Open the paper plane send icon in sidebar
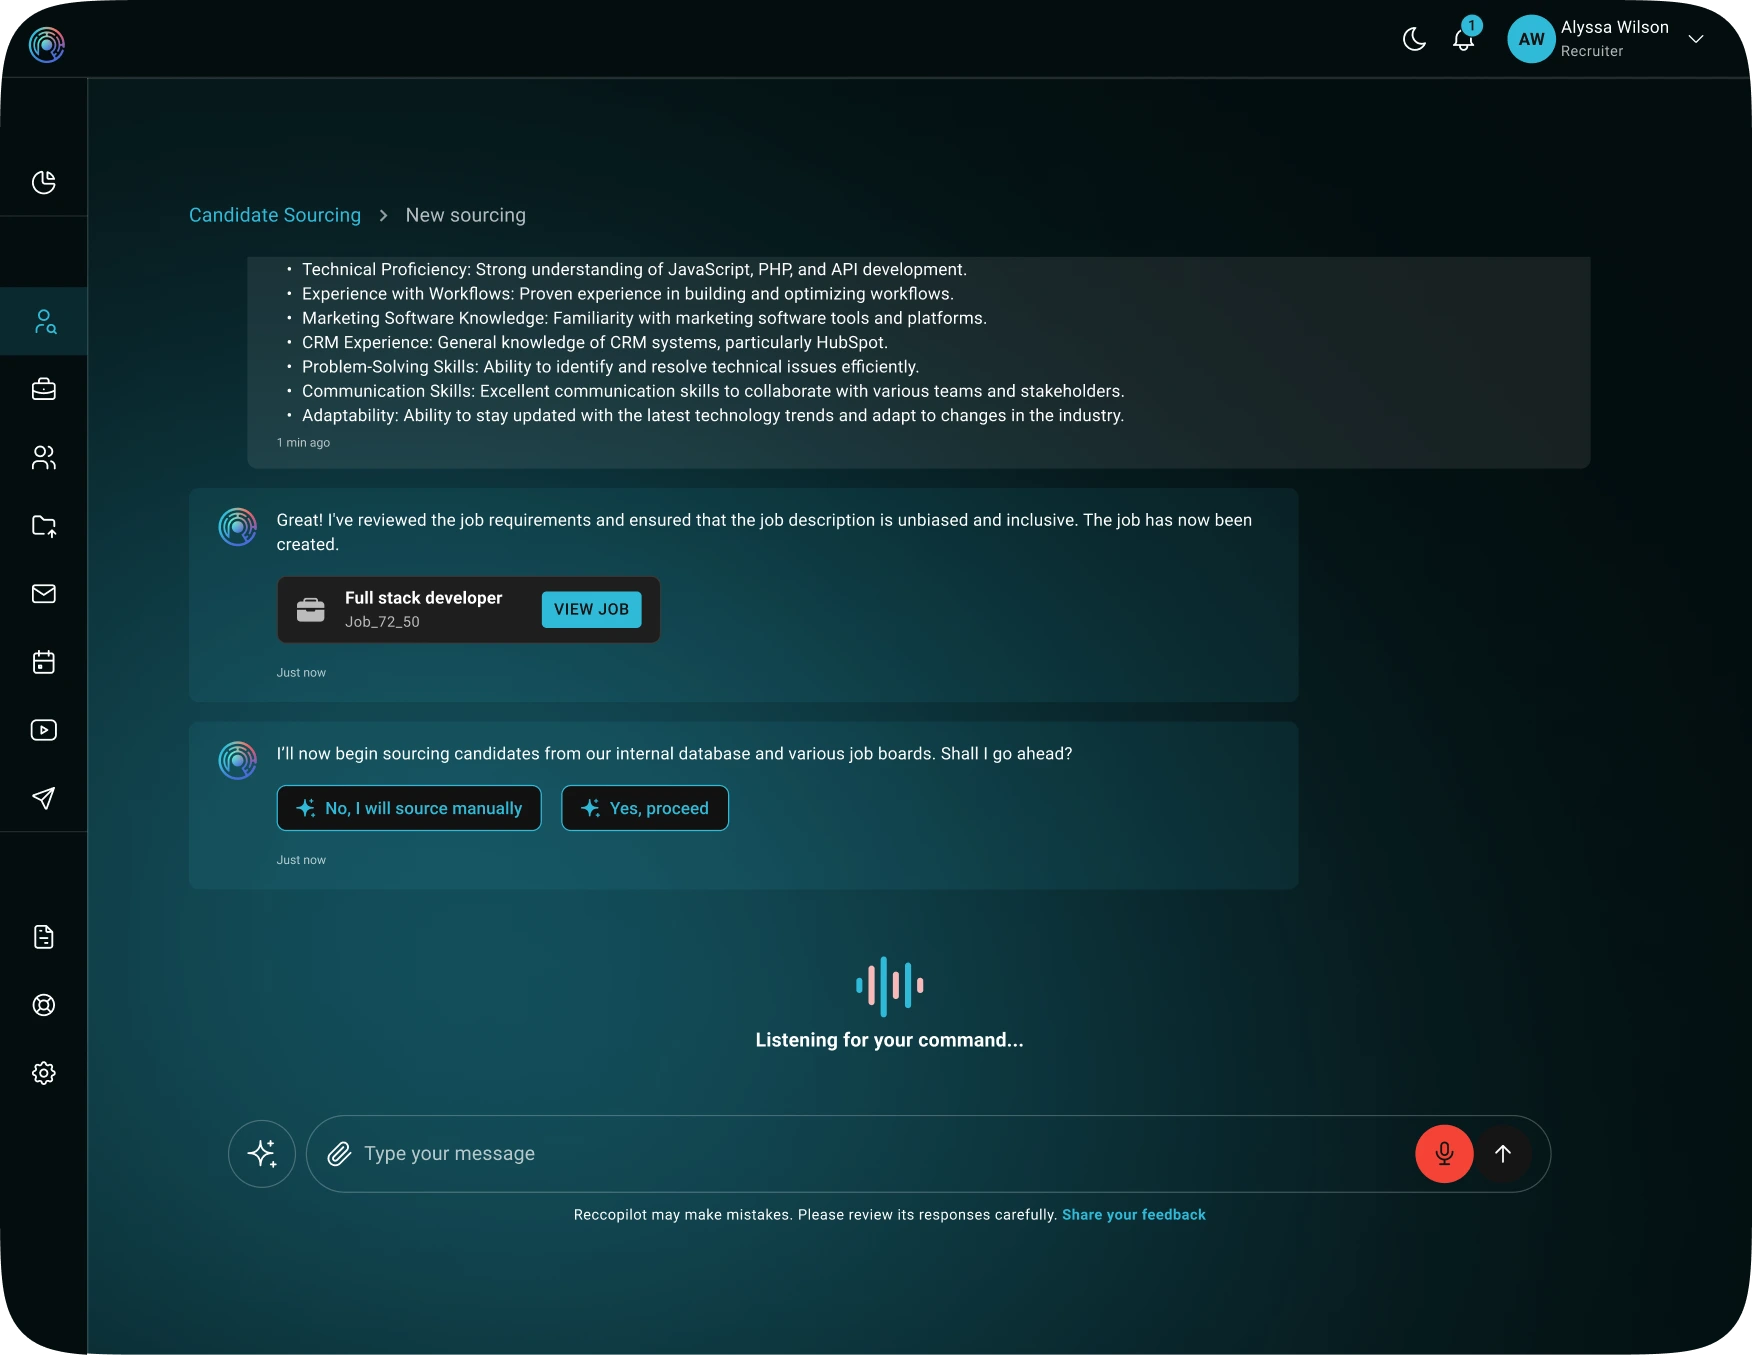Image resolution: width=1752 pixels, height=1356 pixels. tap(44, 798)
